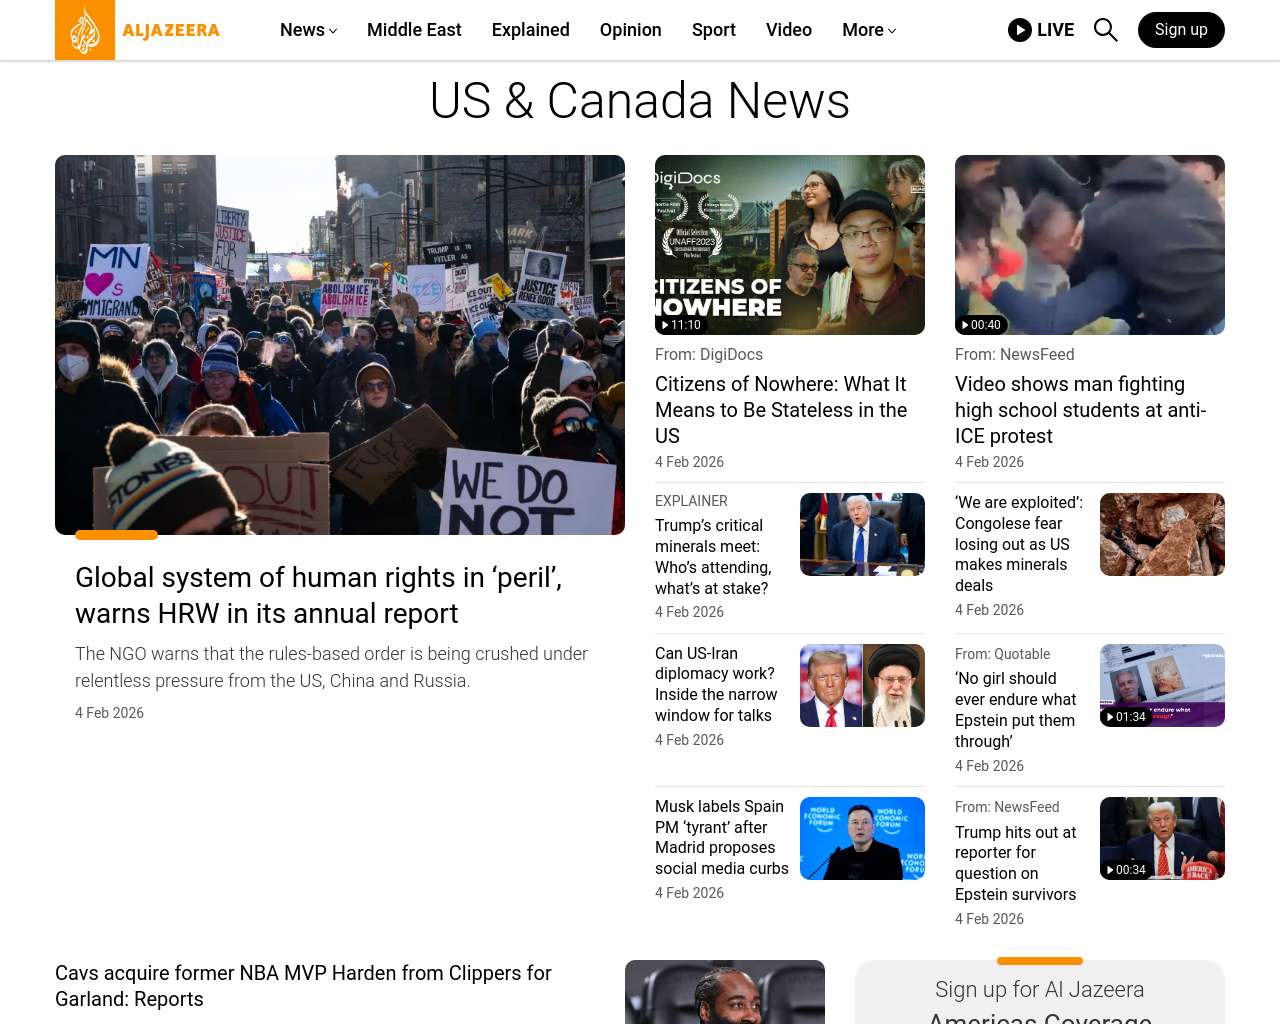Click the Musk World Economic Forum thumbnail
The width and height of the screenshot is (1280, 1024).
[862, 838]
